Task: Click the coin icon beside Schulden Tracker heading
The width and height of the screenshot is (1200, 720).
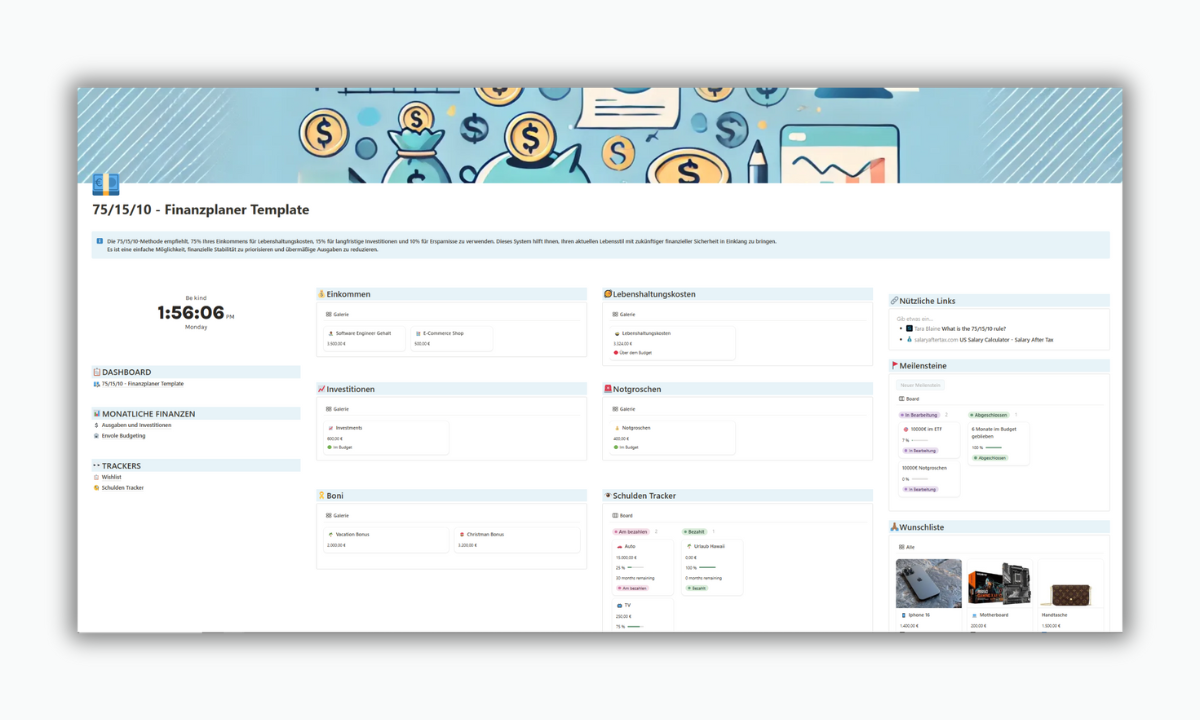Action: [608, 495]
